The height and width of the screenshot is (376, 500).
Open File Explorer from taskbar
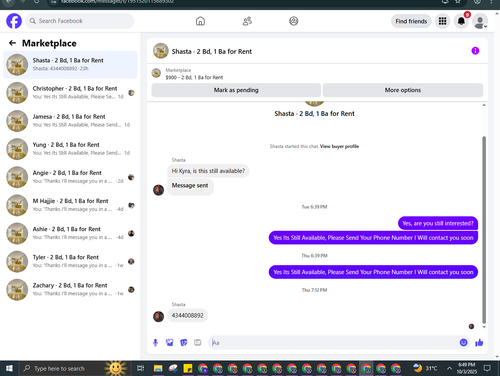[x=158, y=368]
